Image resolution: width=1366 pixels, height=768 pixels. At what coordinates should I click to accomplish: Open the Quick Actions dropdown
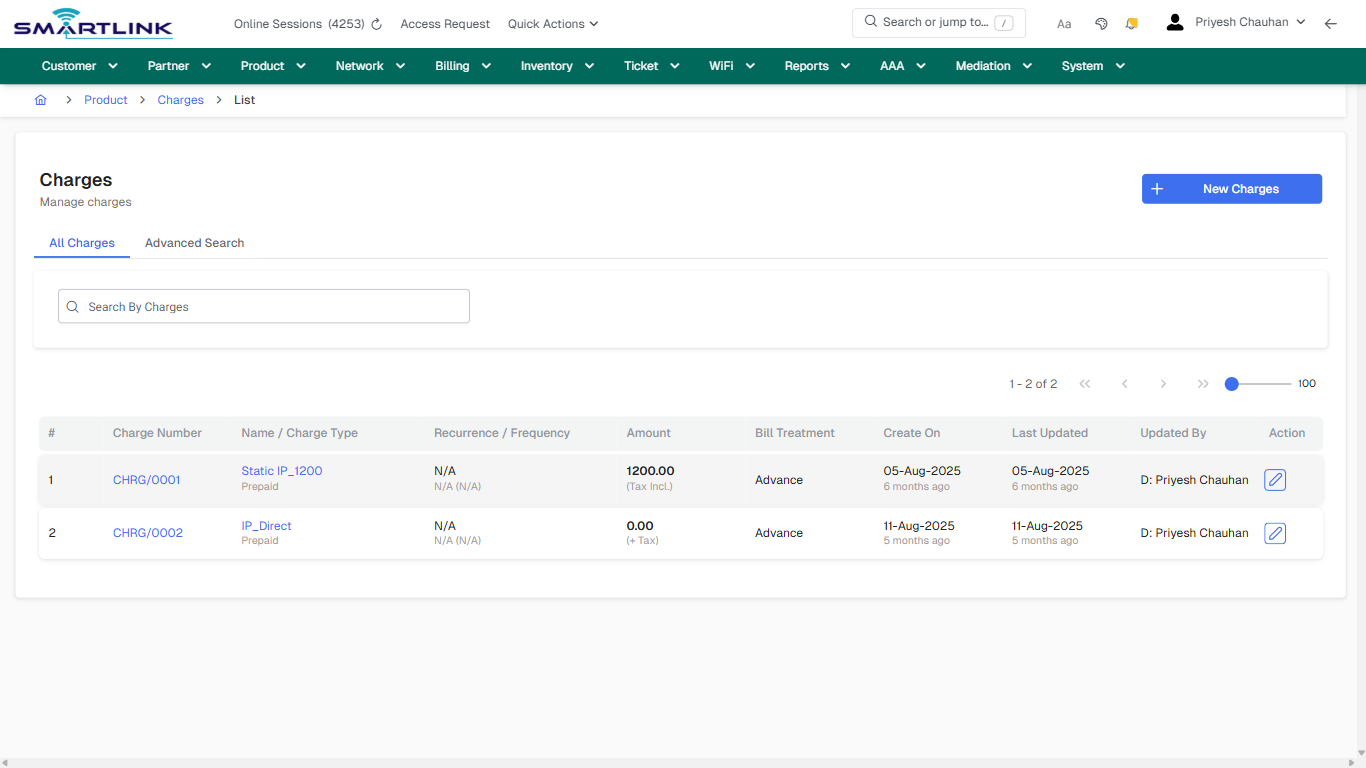[552, 23]
